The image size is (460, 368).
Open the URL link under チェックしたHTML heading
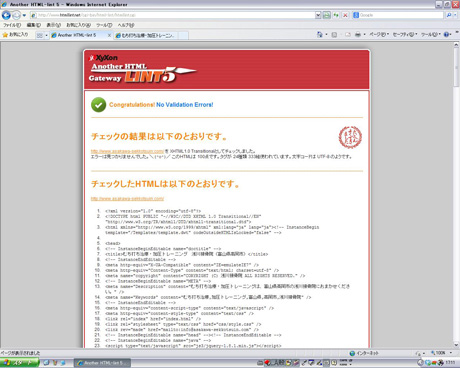(x=127, y=199)
